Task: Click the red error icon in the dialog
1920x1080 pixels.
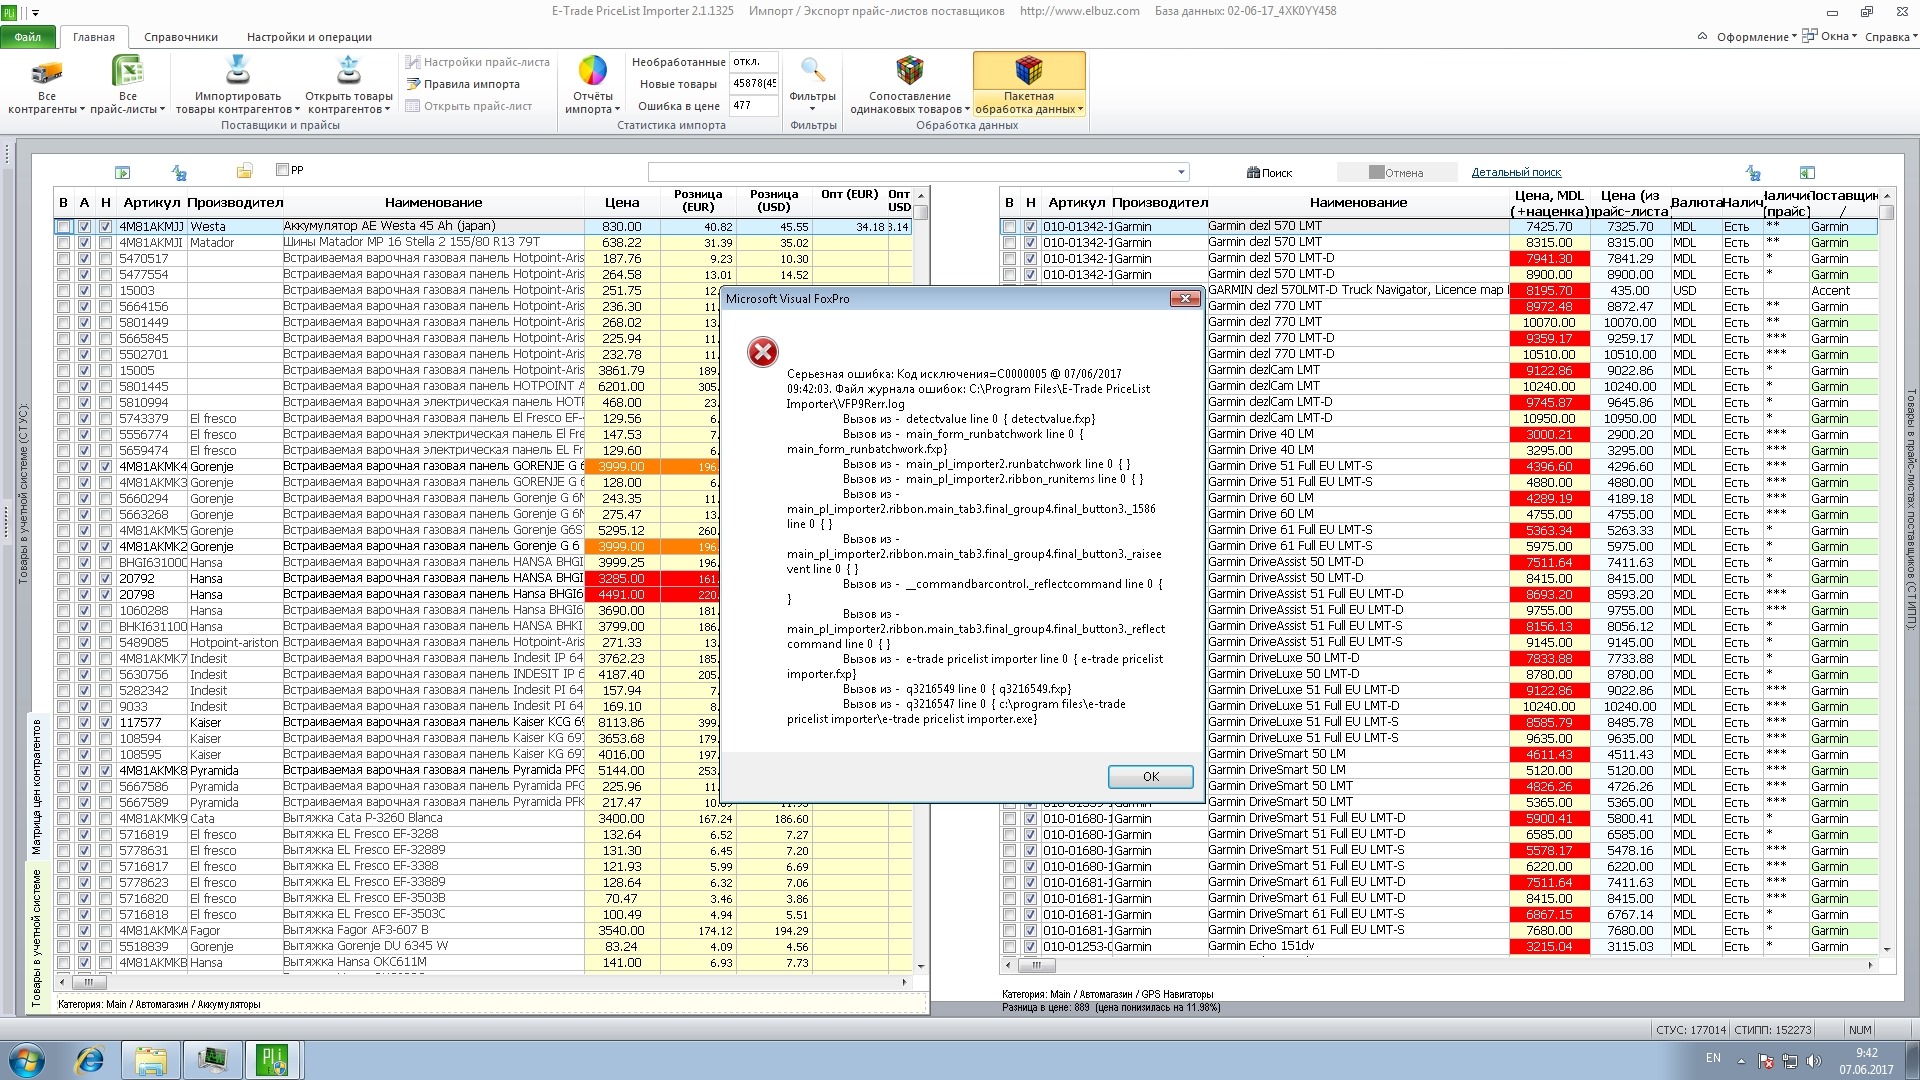Action: pyautogui.click(x=763, y=352)
